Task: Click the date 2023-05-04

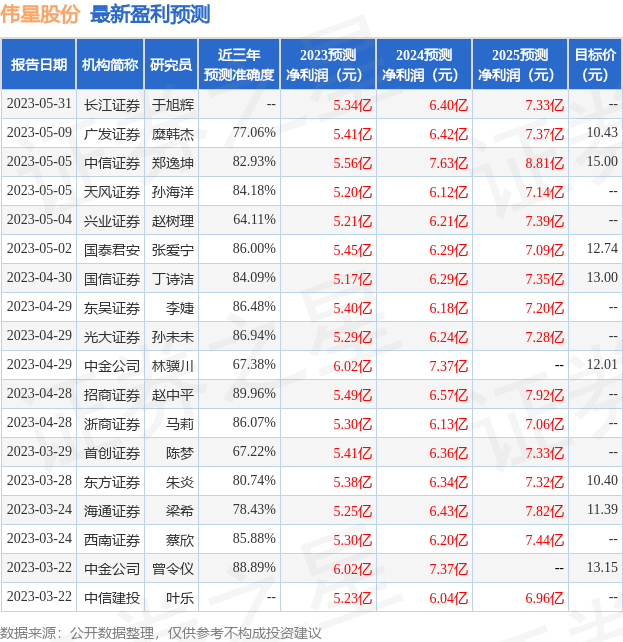Action: (x=39, y=220)
